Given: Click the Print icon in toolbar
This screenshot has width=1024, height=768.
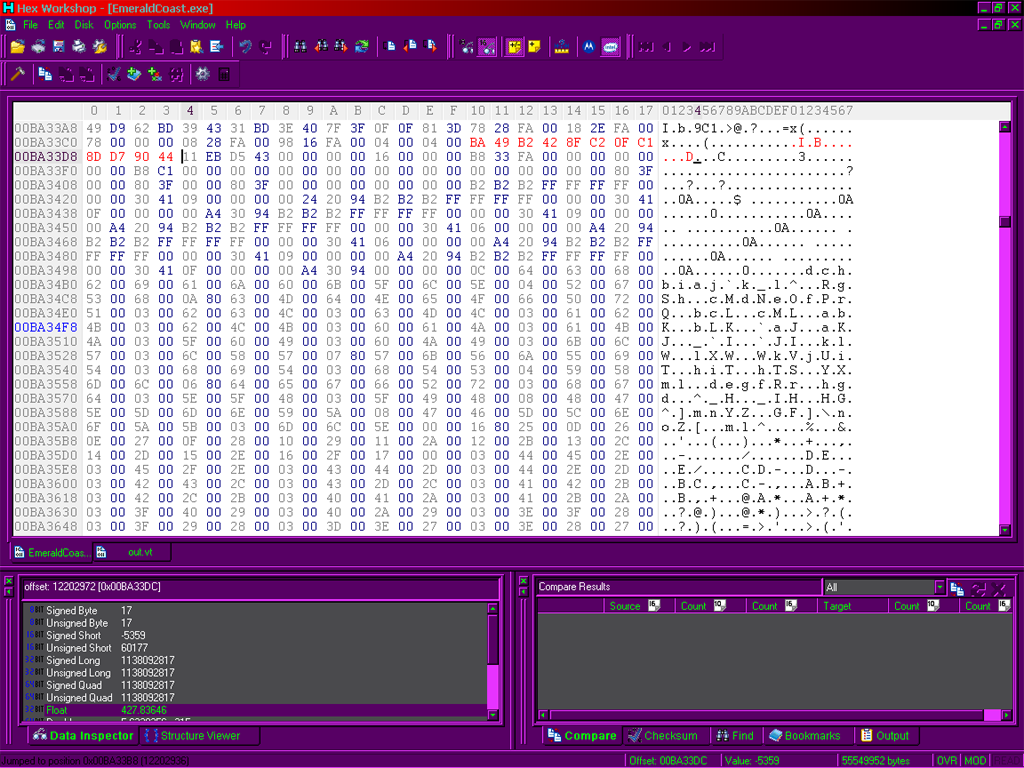Looking at the screenshot, I should point(79,47).
